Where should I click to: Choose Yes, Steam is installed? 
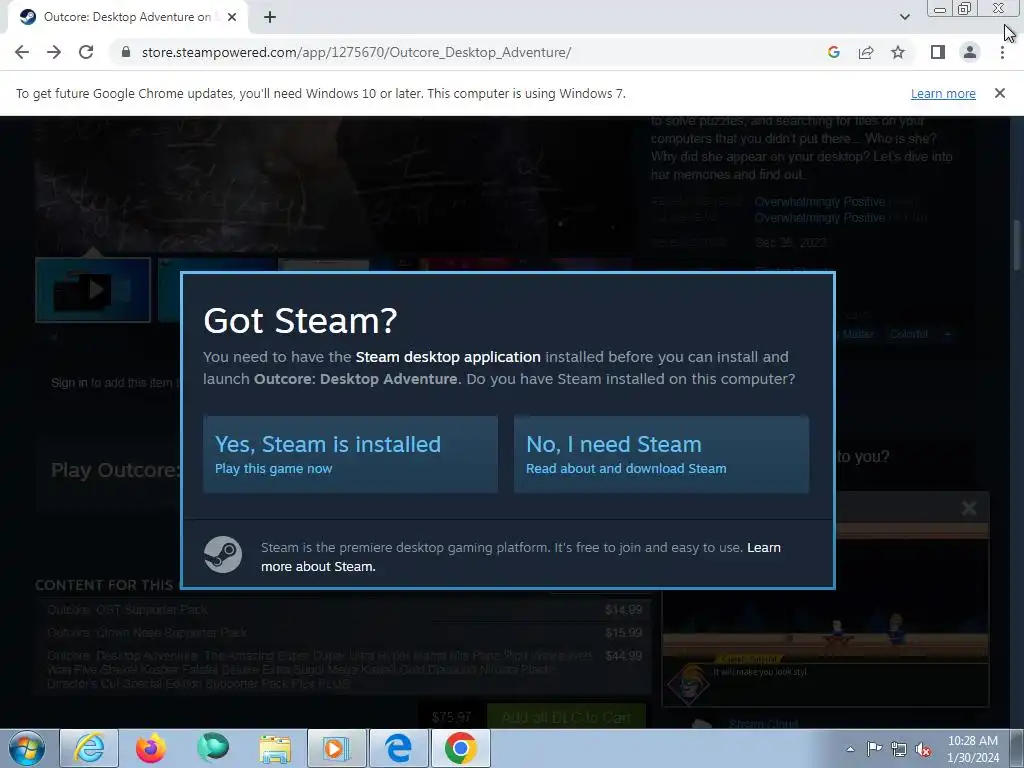[350, 455]
